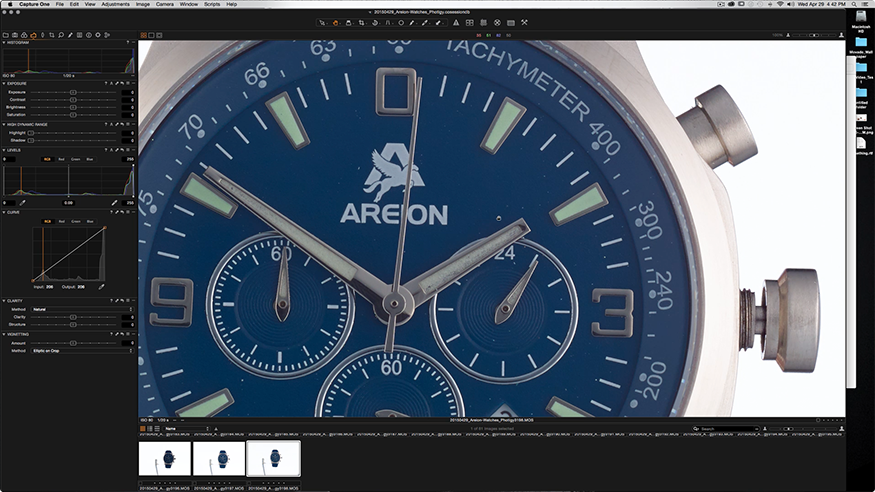
Task: Toggle exposure warning triangle icon
Action: click(456, 23)
